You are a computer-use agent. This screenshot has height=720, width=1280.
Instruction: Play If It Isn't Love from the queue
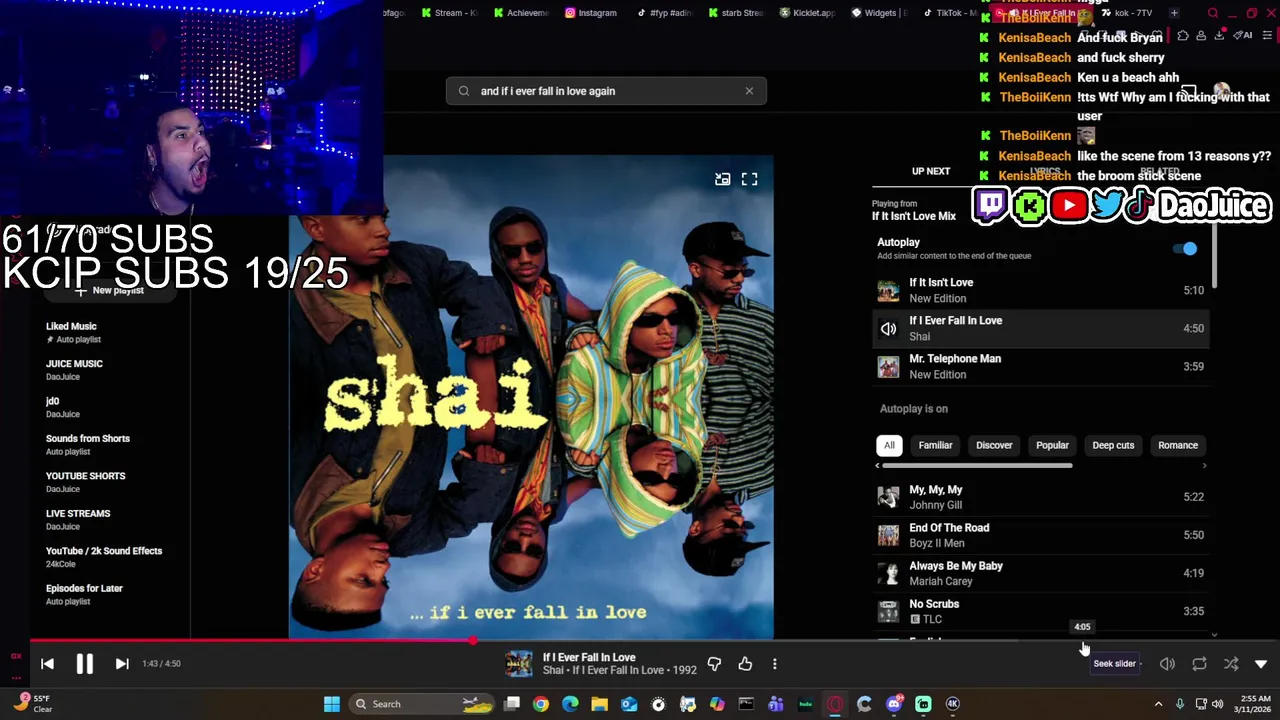click(x=1040, y=290)
